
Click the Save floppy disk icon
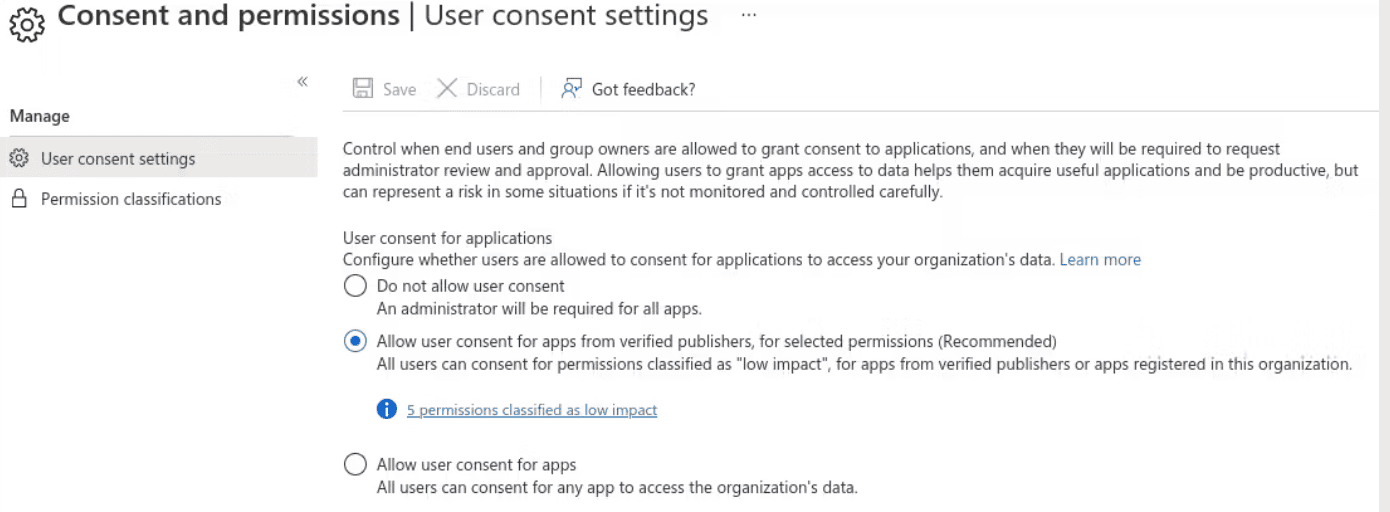coord(362,89)
